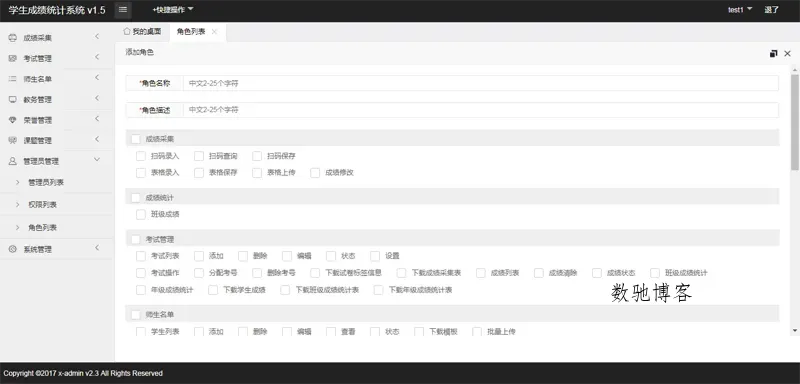Check 删除 under the 考试管理 group

pyautogui.click(x=243, y=256)
